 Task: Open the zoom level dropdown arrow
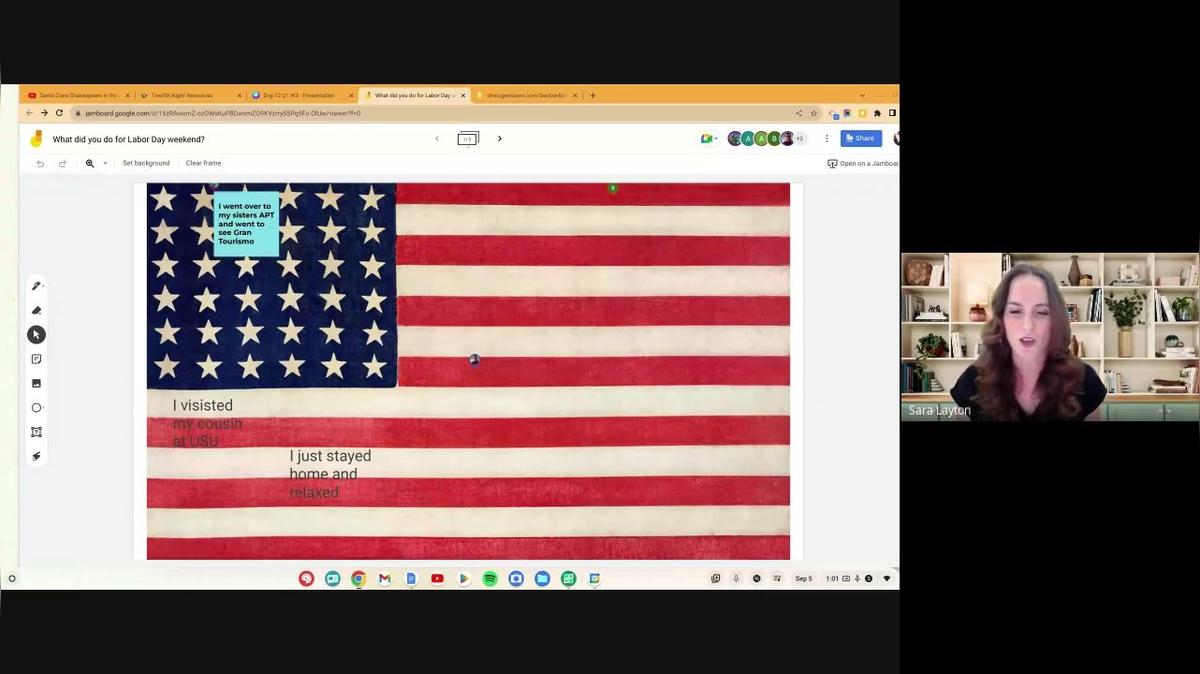point(104,163)
